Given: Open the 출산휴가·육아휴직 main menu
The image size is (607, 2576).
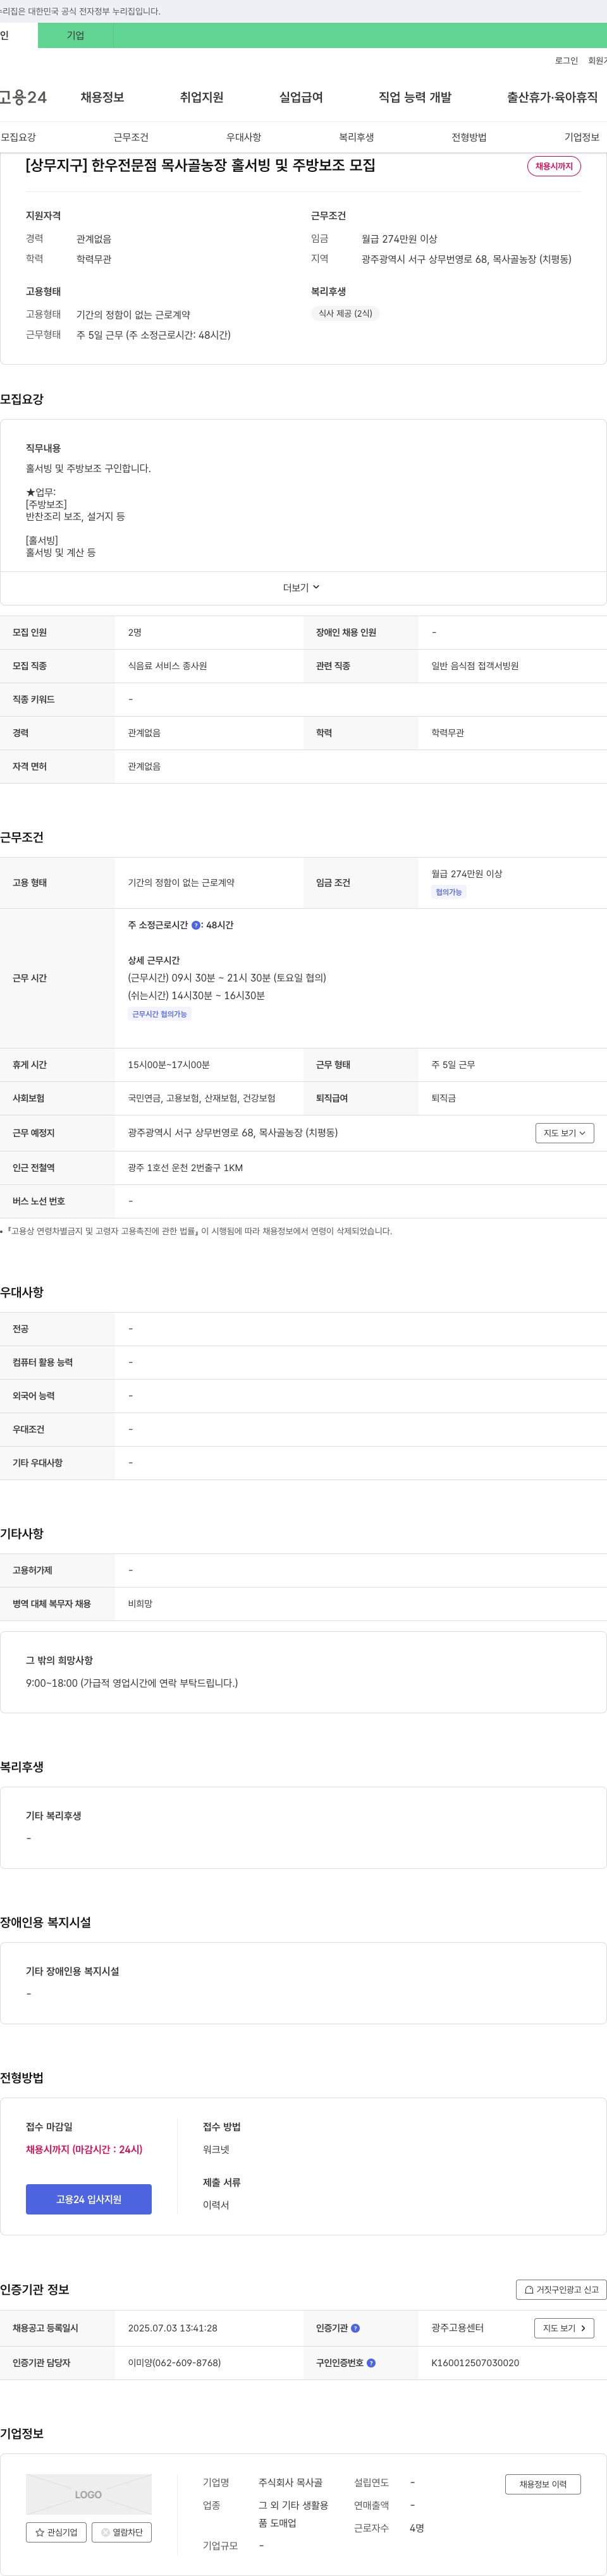Looking at the screenshot, I should pos(552,97).
